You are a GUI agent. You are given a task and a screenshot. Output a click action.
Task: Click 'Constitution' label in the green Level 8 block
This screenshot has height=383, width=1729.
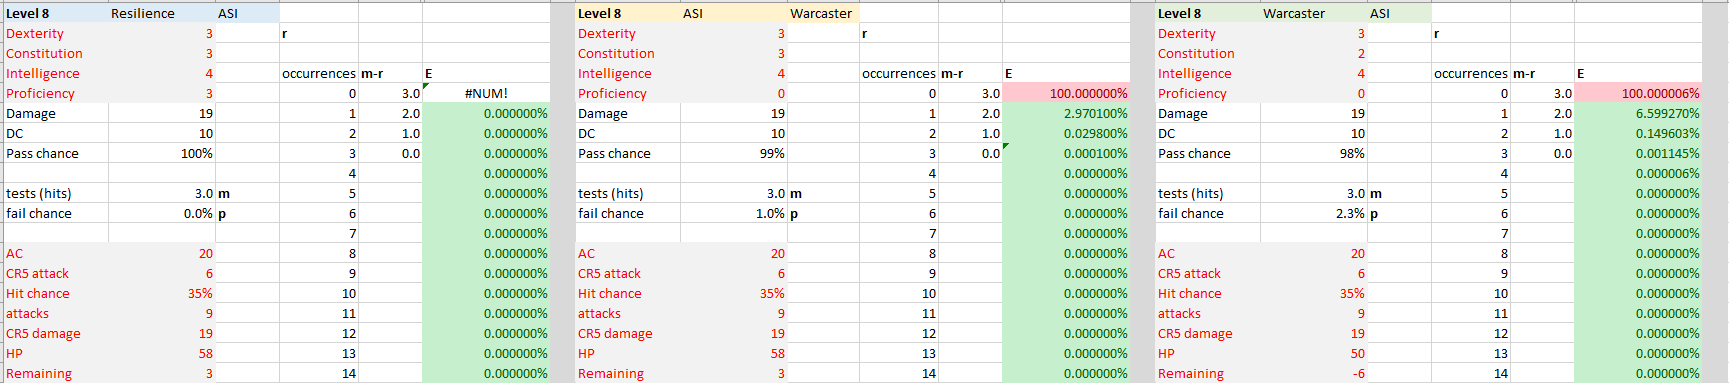(x=1196, y=53)
